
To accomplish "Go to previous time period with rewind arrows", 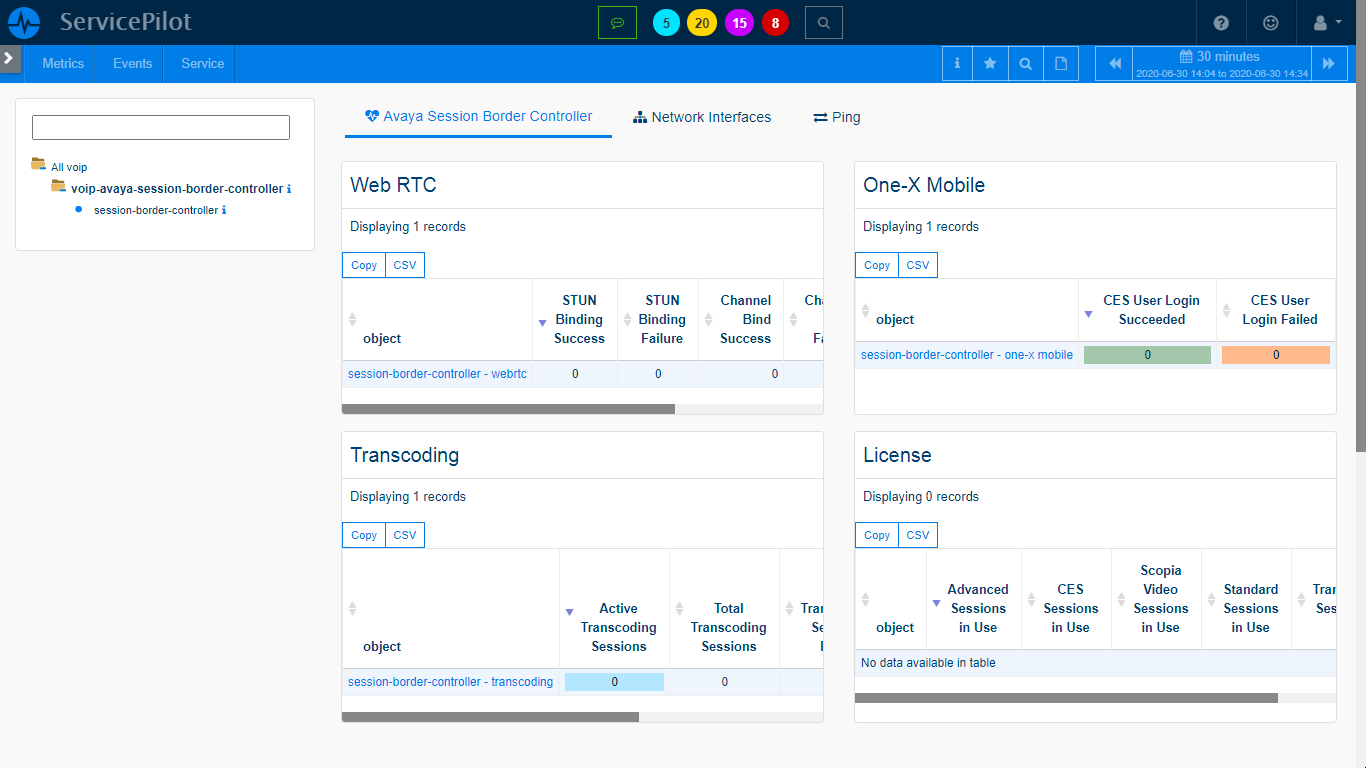I will point(1115,64).
